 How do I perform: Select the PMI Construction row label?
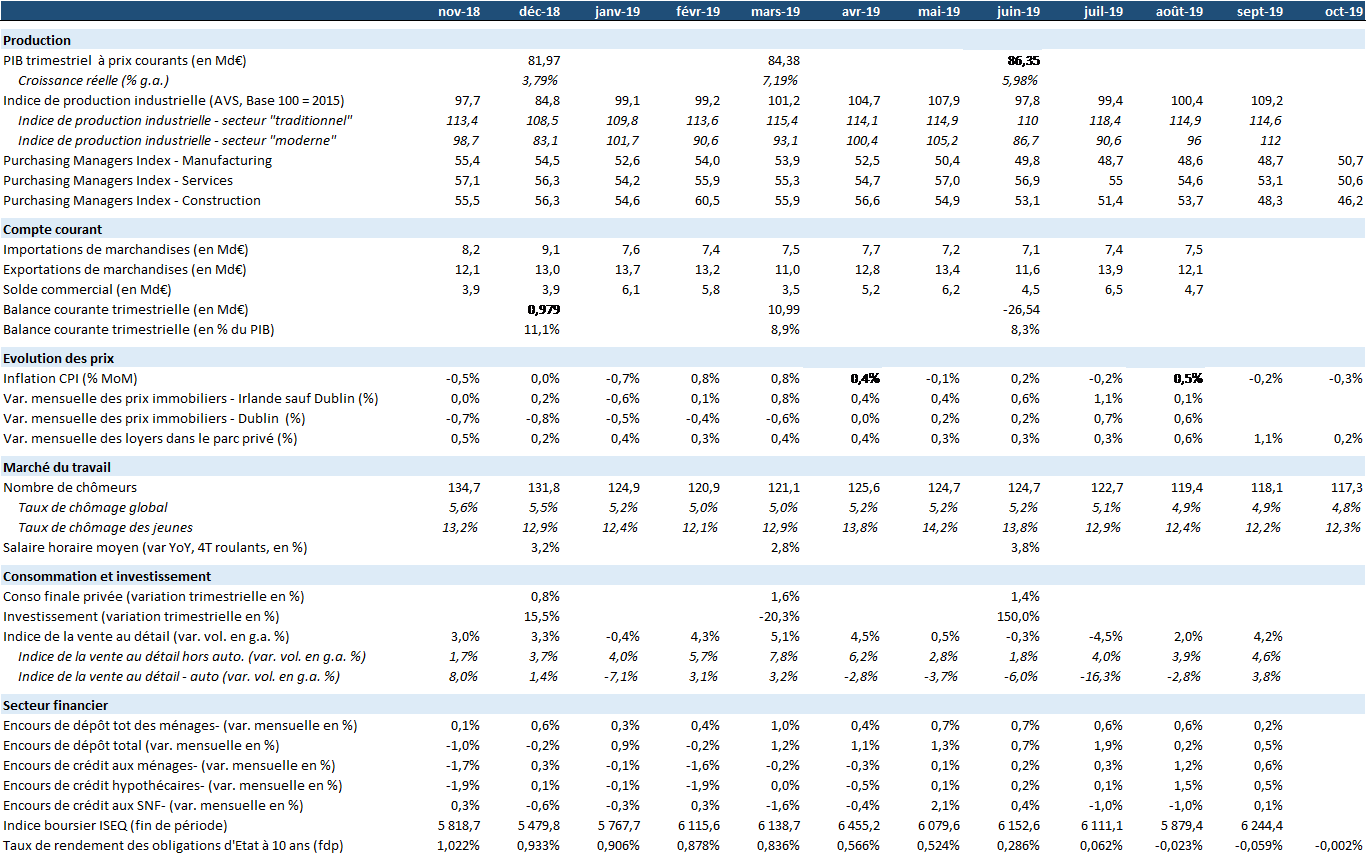click(132, 200)
